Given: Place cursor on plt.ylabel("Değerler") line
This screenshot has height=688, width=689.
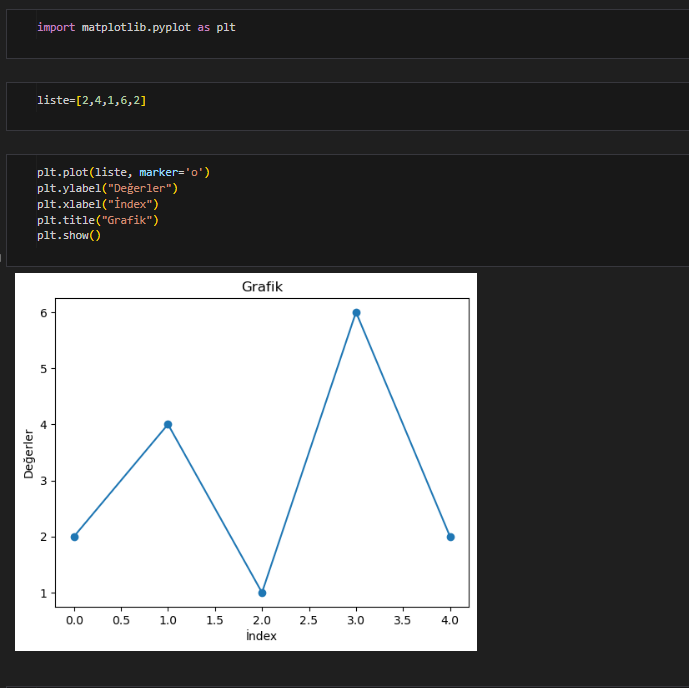Looking at the screenshot, I should tap(107, 188).
